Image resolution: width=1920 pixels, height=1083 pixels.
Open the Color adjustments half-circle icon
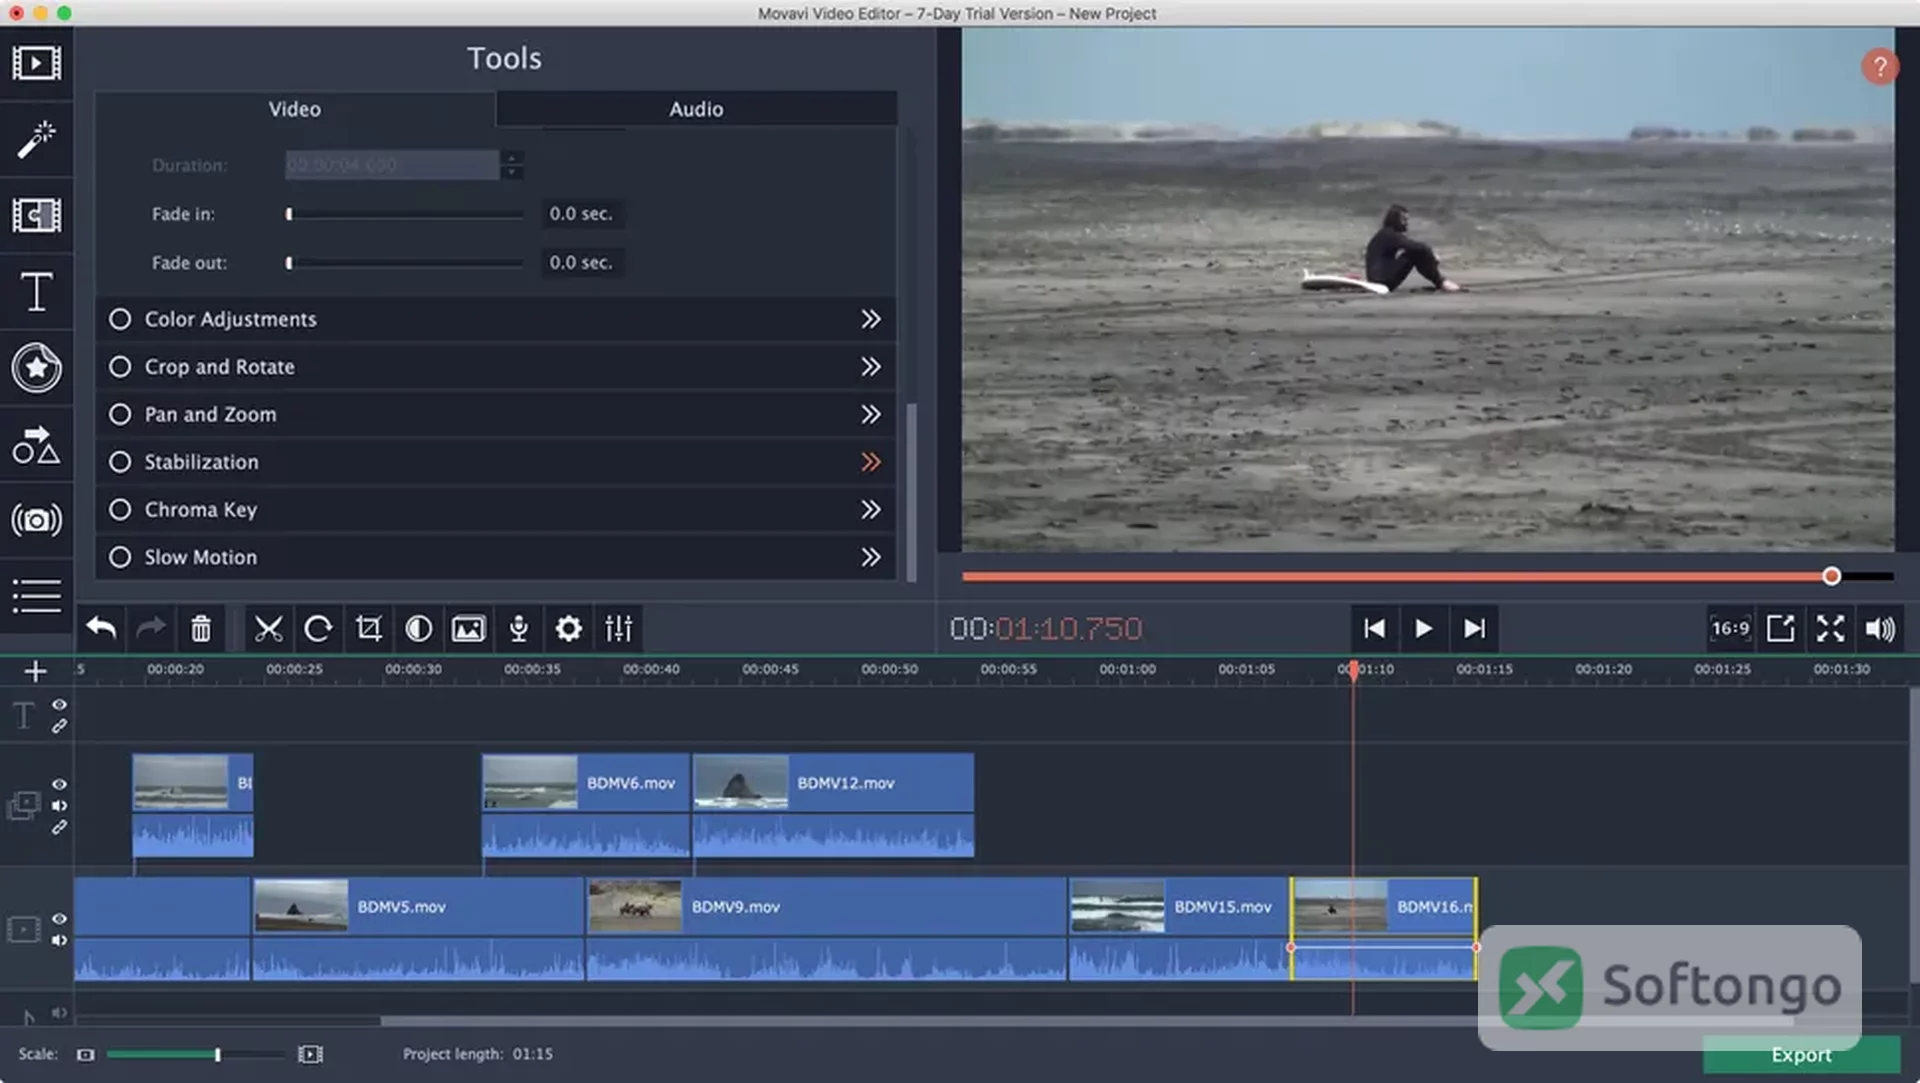(418, 628)
